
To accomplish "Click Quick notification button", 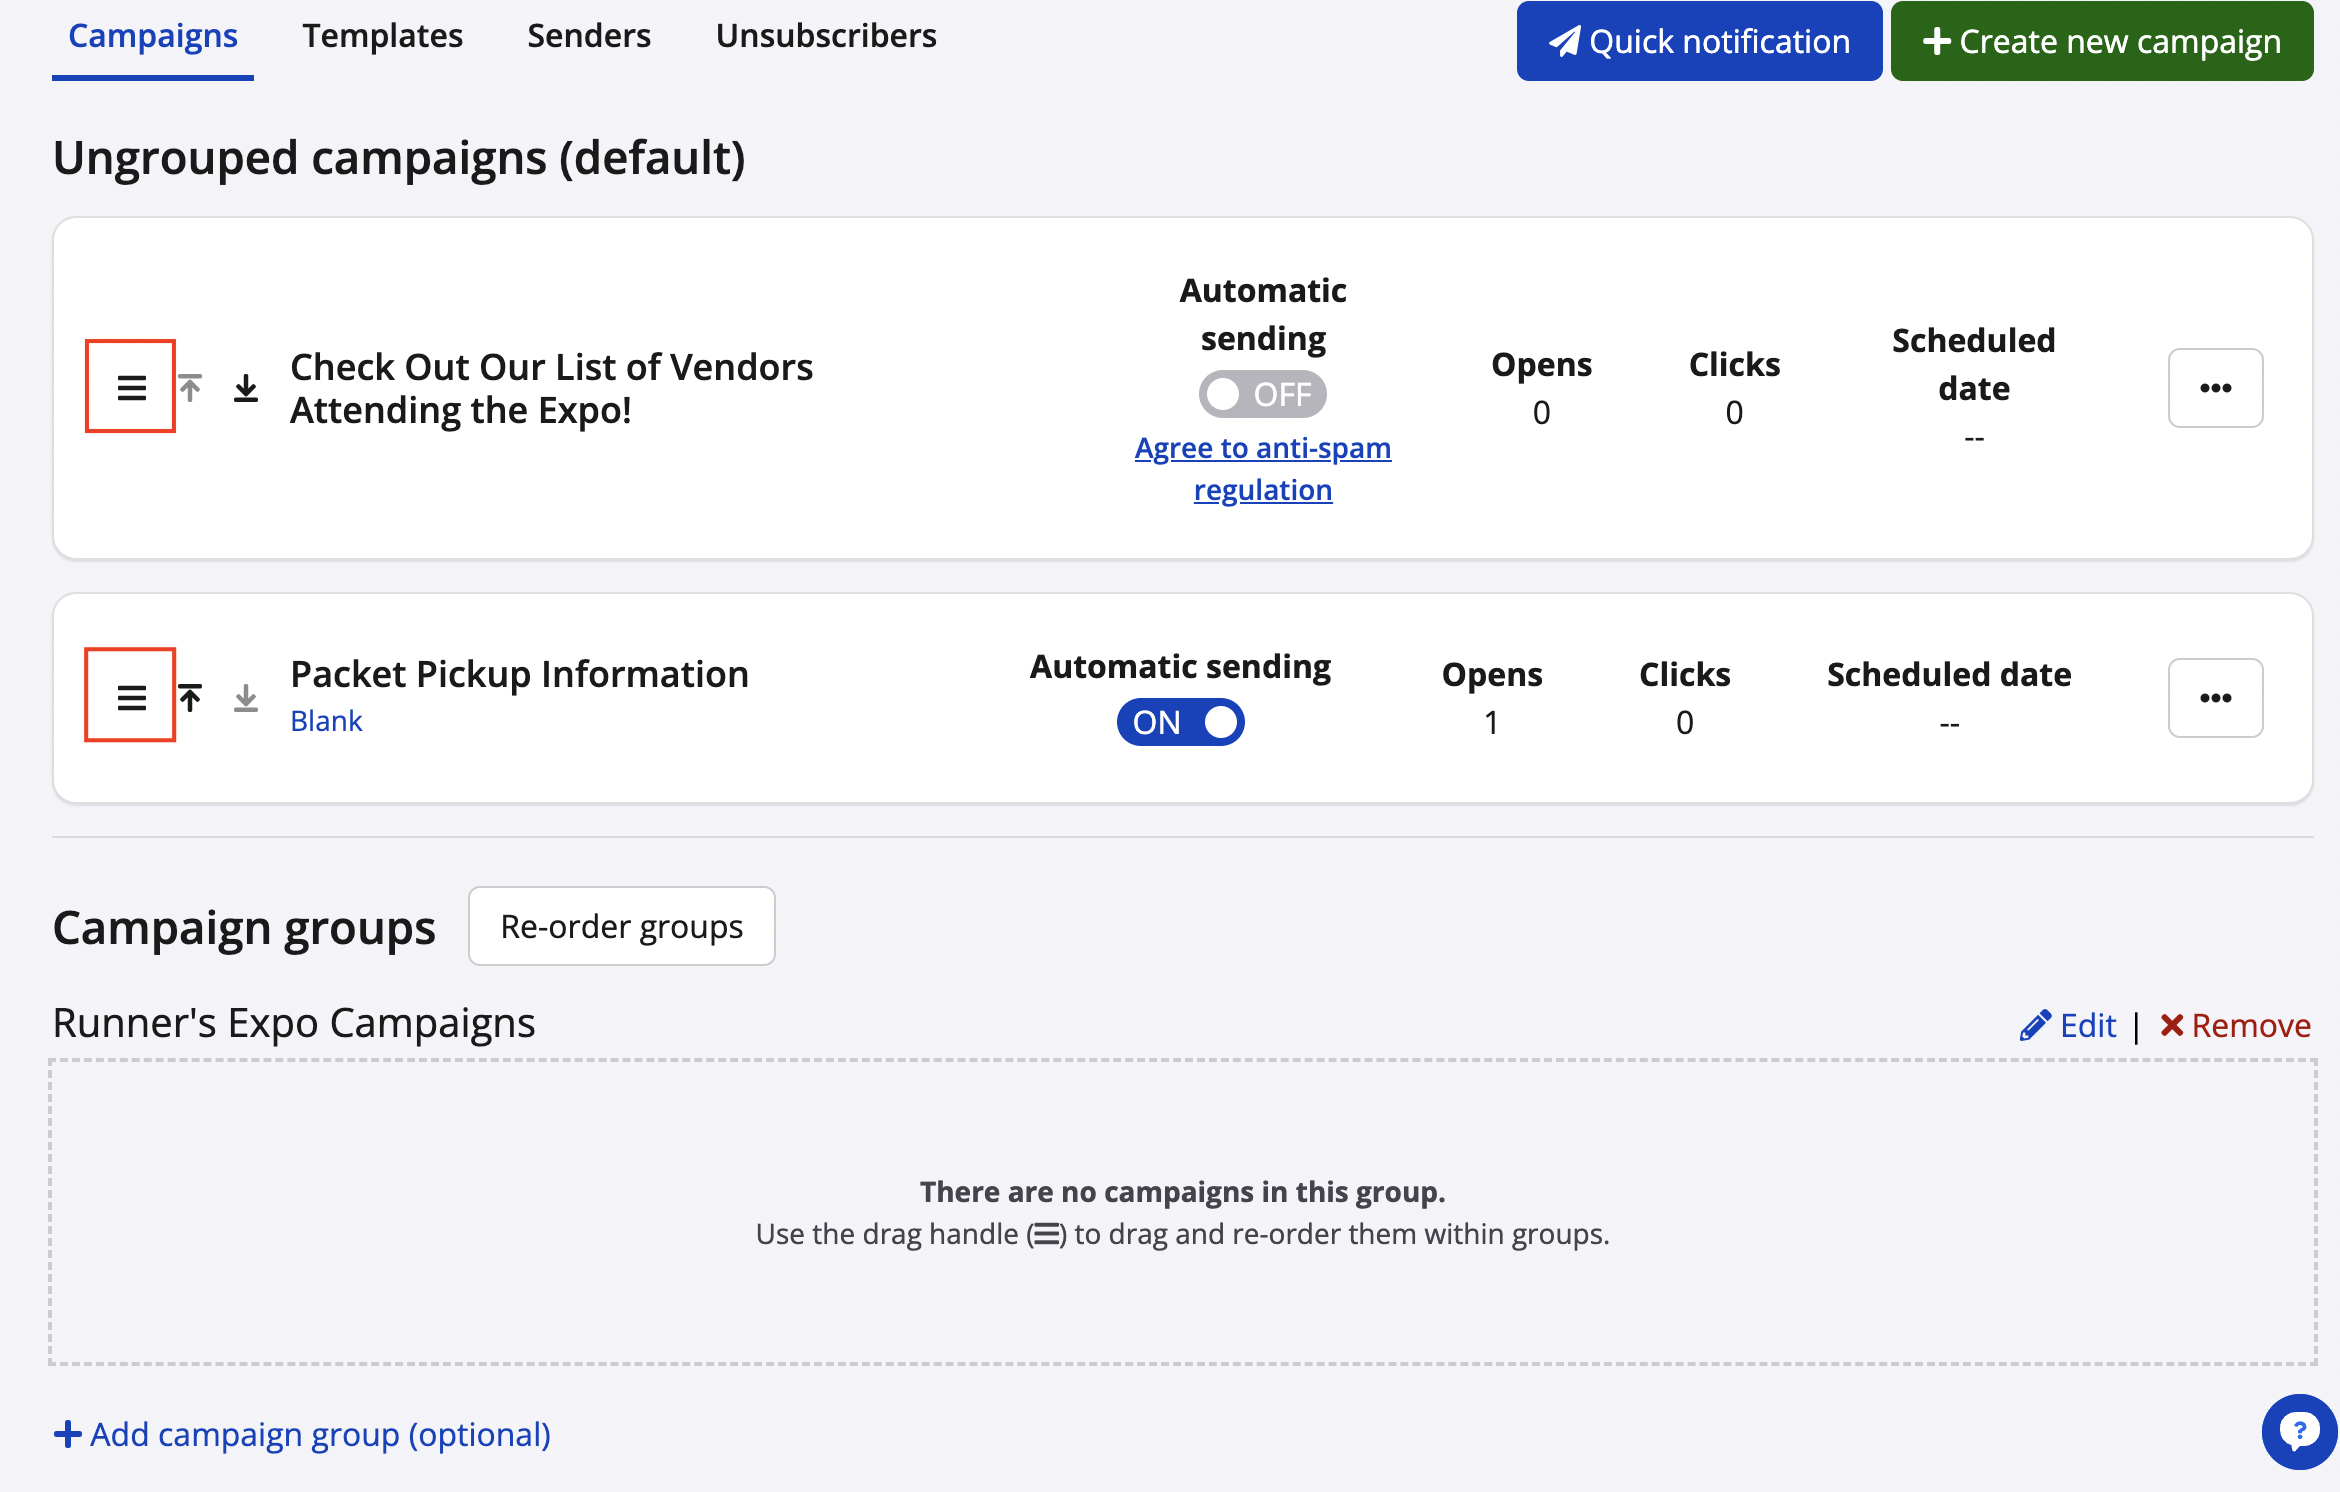I will click(1699, 41).
